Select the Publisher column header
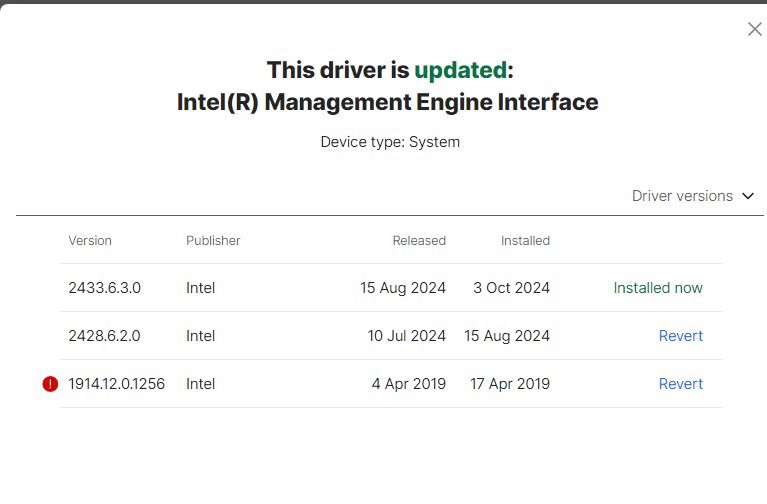The height and width of the screenshot is (504, 767). (x=213, y=241)
